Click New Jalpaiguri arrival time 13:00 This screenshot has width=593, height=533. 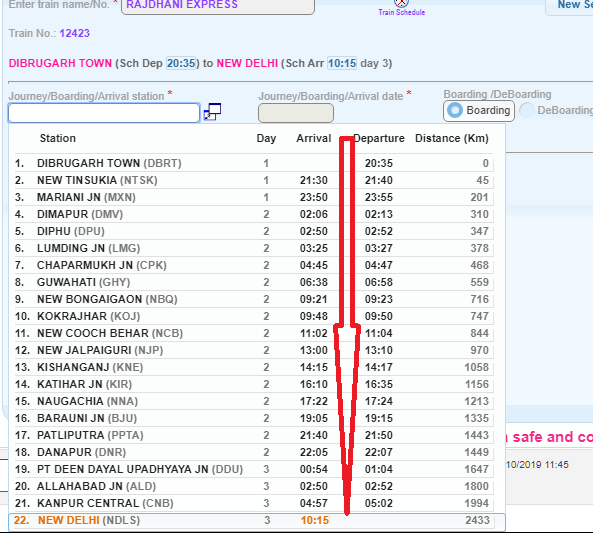pyautogui.click(x=314, y=350)
